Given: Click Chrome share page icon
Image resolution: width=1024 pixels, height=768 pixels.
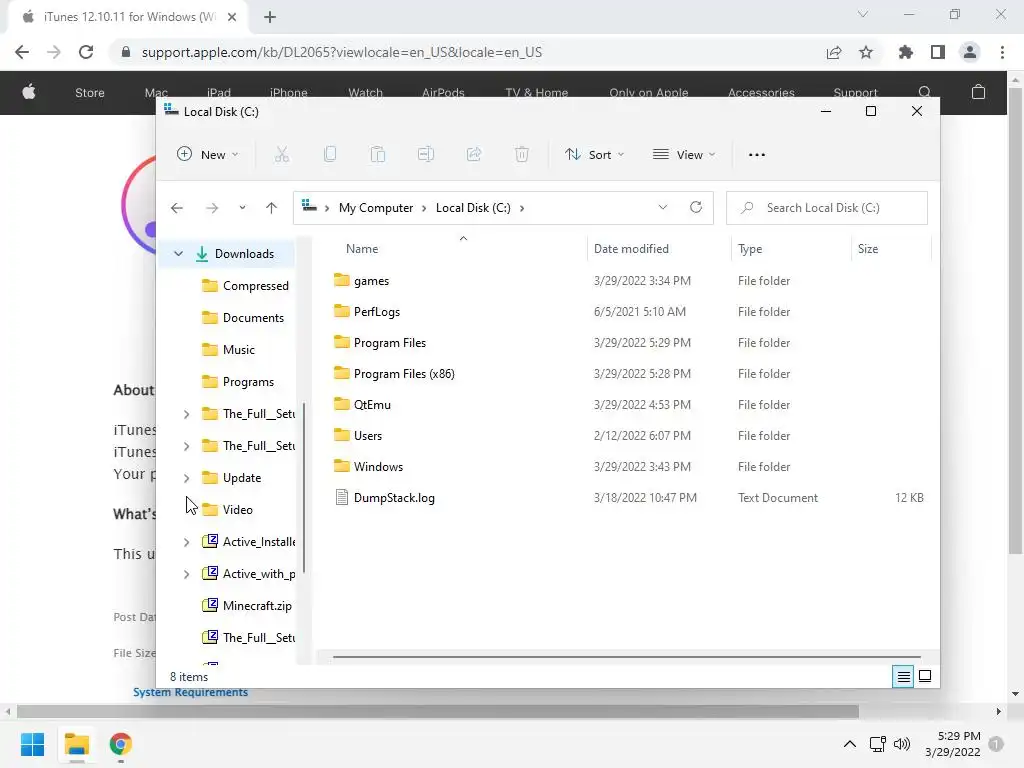Looking at the screenshot, I should coord(834,52).
